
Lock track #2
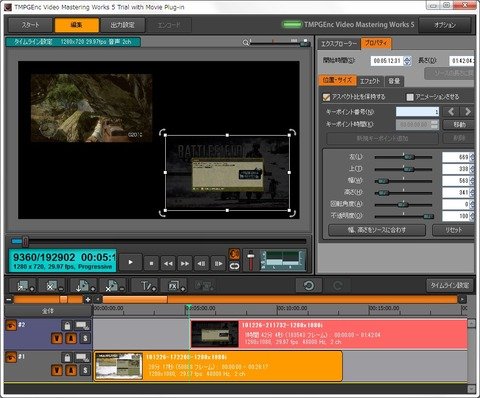point(67,325)
